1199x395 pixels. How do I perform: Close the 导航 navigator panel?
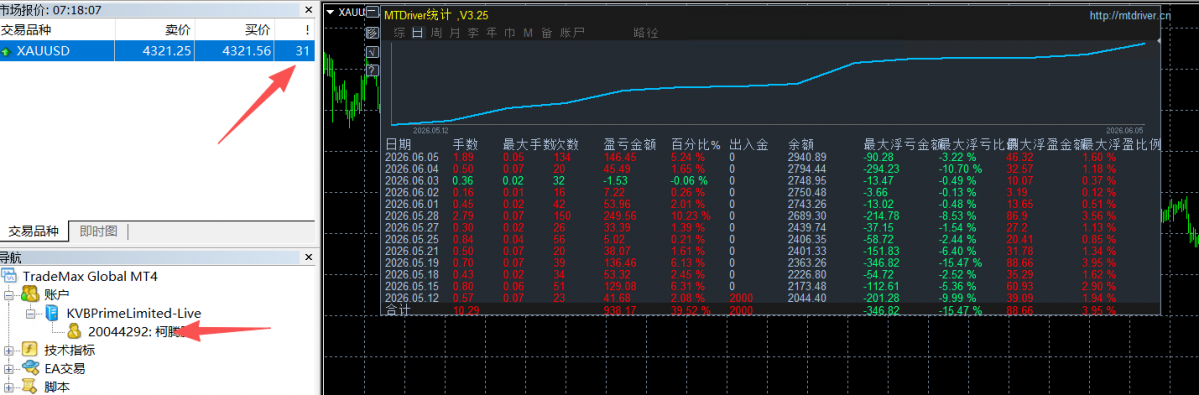[308, 257]
